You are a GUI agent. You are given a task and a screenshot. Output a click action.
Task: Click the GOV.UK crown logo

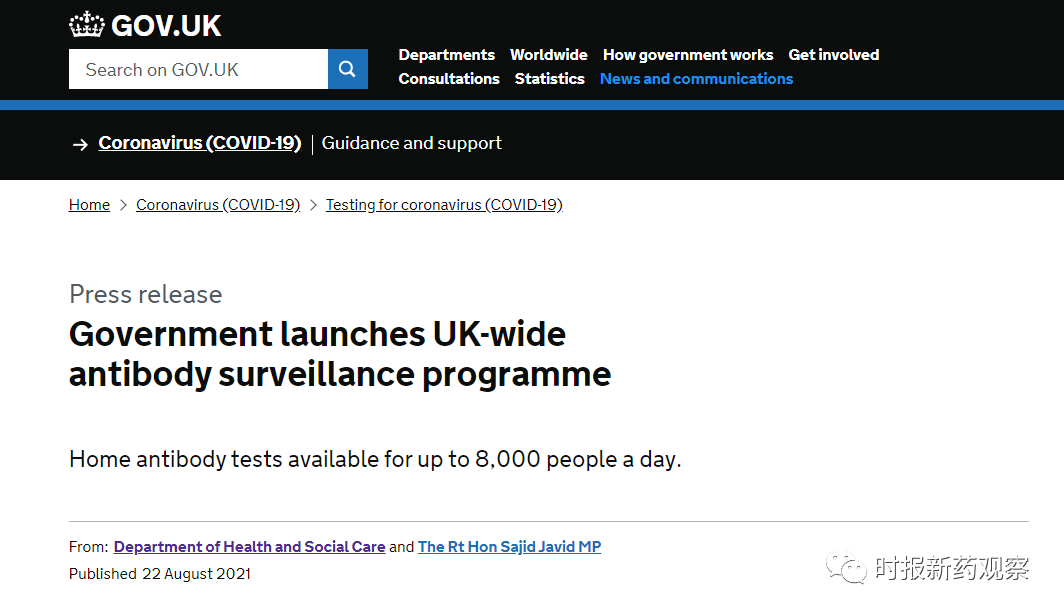coord(87,24)
